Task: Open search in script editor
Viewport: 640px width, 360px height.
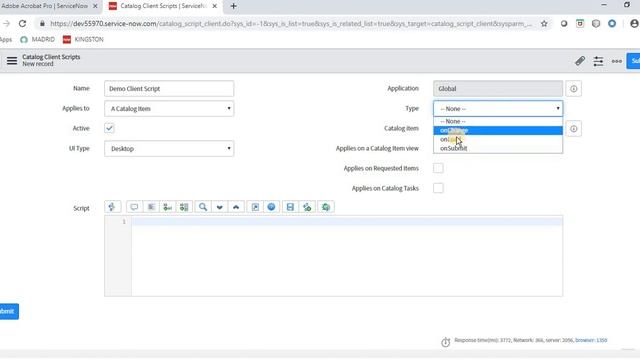Action: coord(203,207)
